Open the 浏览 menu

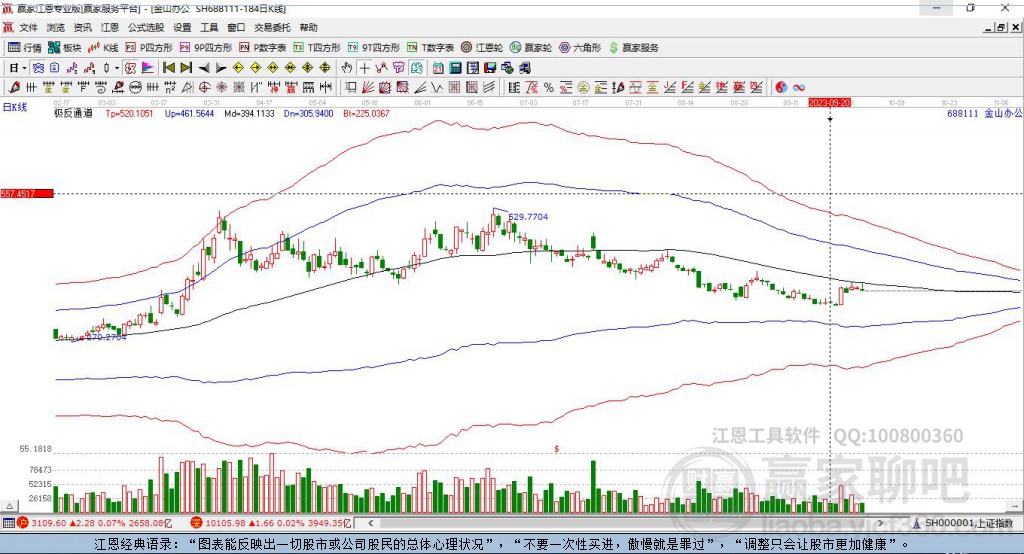pos(56,27)
